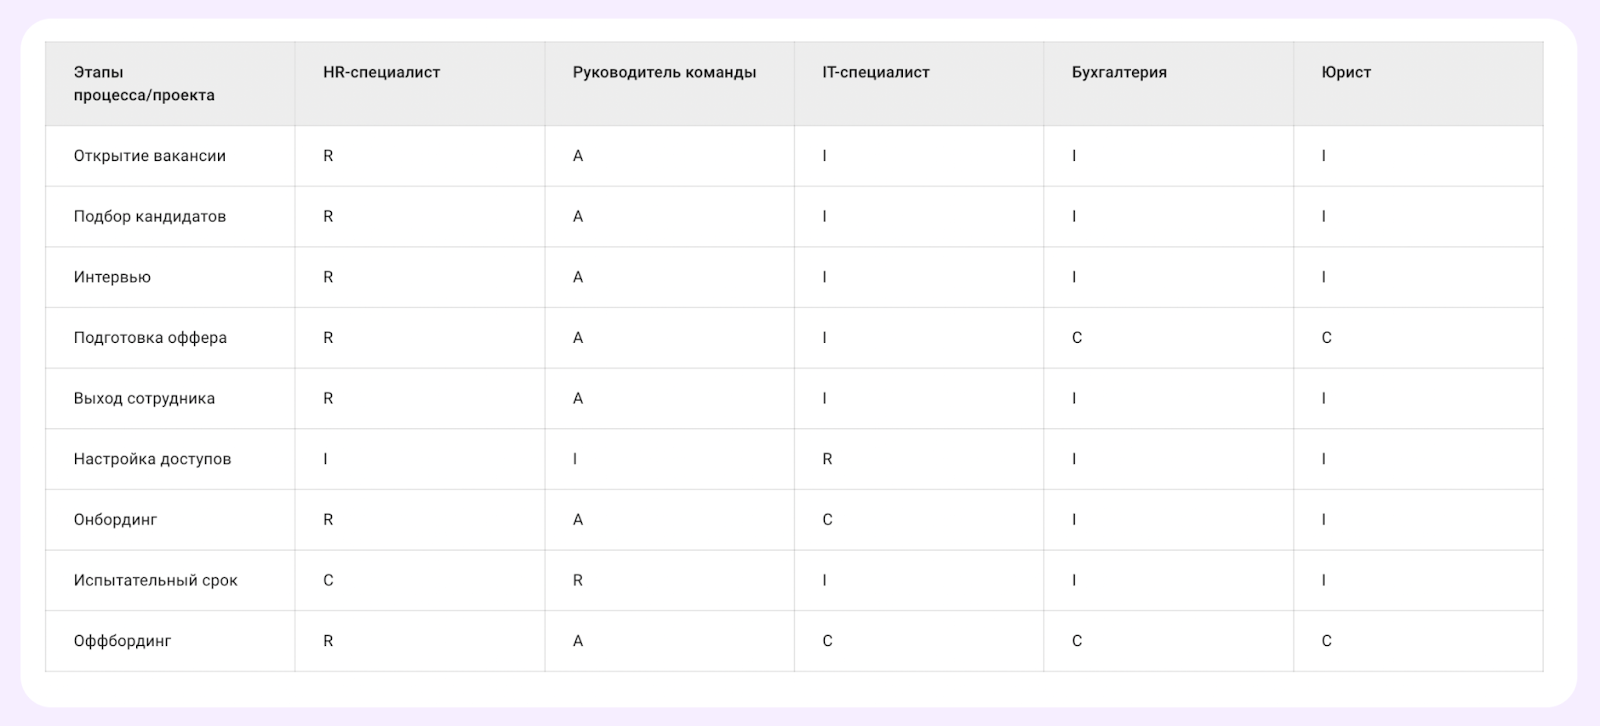Click the "Этапы процесса/проекта" column header

(x=143, y=84)
